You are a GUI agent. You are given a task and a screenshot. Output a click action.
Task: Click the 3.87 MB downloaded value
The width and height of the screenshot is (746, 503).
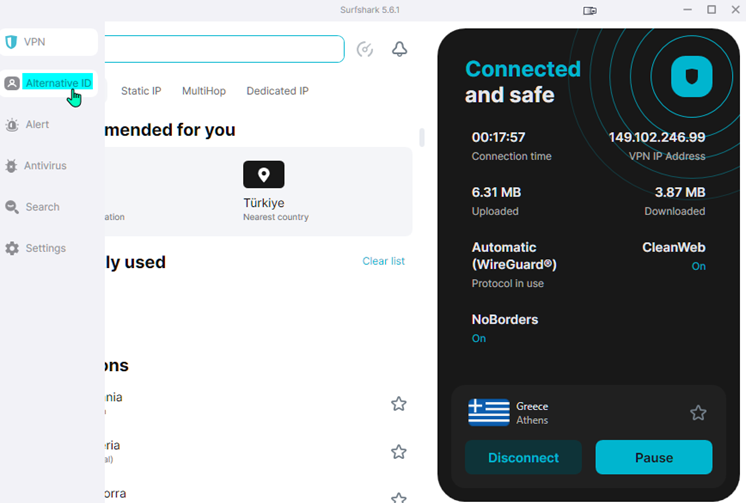[x=680, y=192]
